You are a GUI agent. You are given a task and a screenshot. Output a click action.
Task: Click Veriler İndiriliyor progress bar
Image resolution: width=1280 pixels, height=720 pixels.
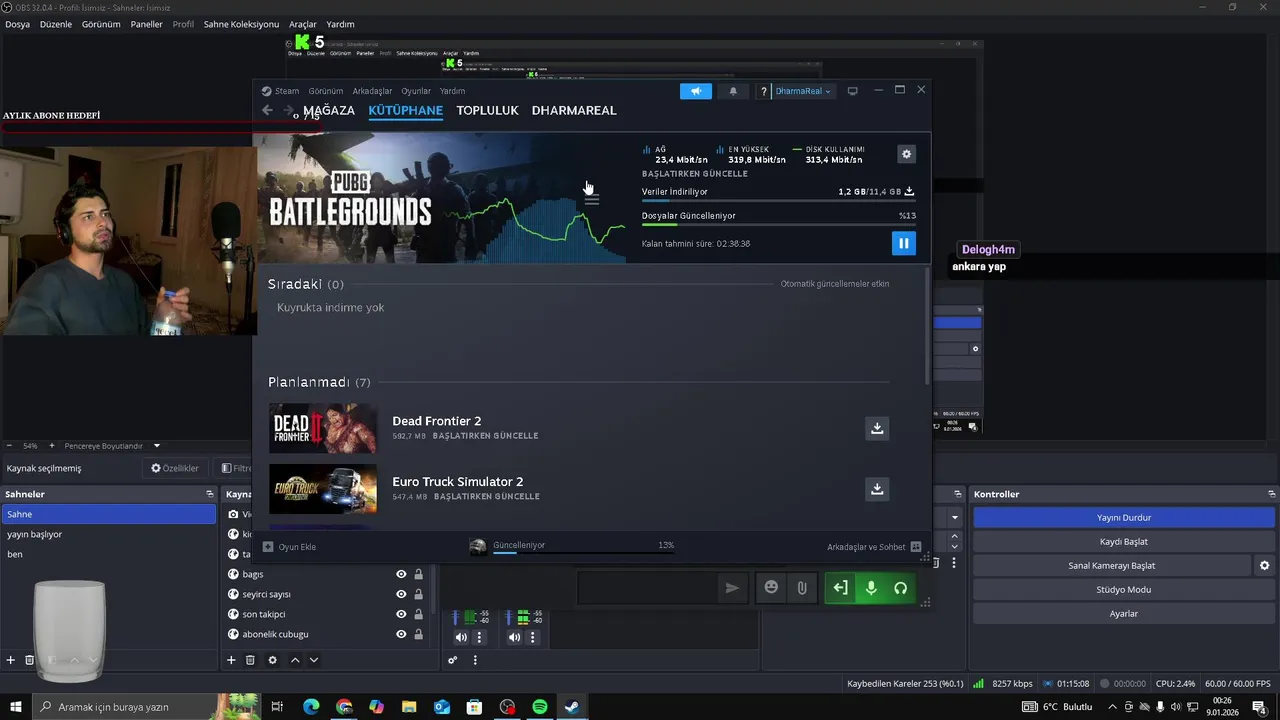(778, 200)
